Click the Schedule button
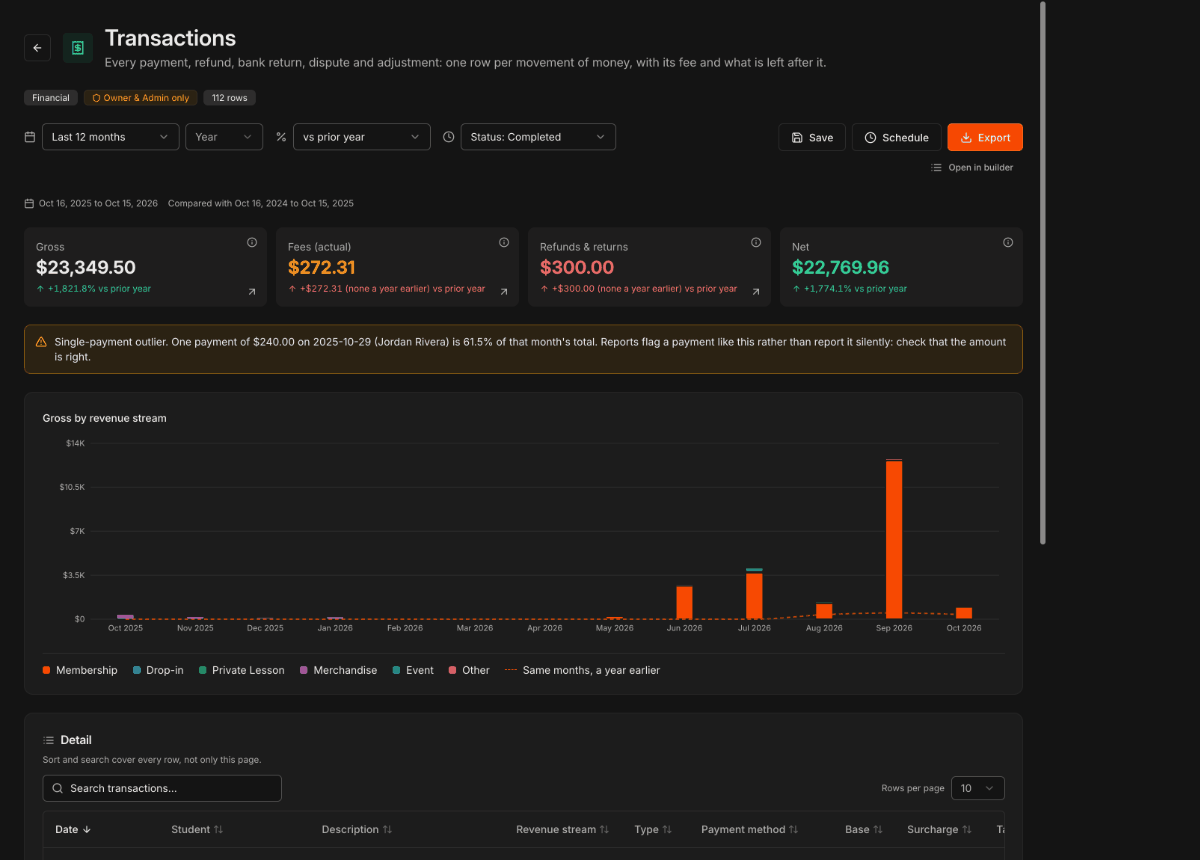This screenshot has width=1200, height=860. click(x=897, y=137)
